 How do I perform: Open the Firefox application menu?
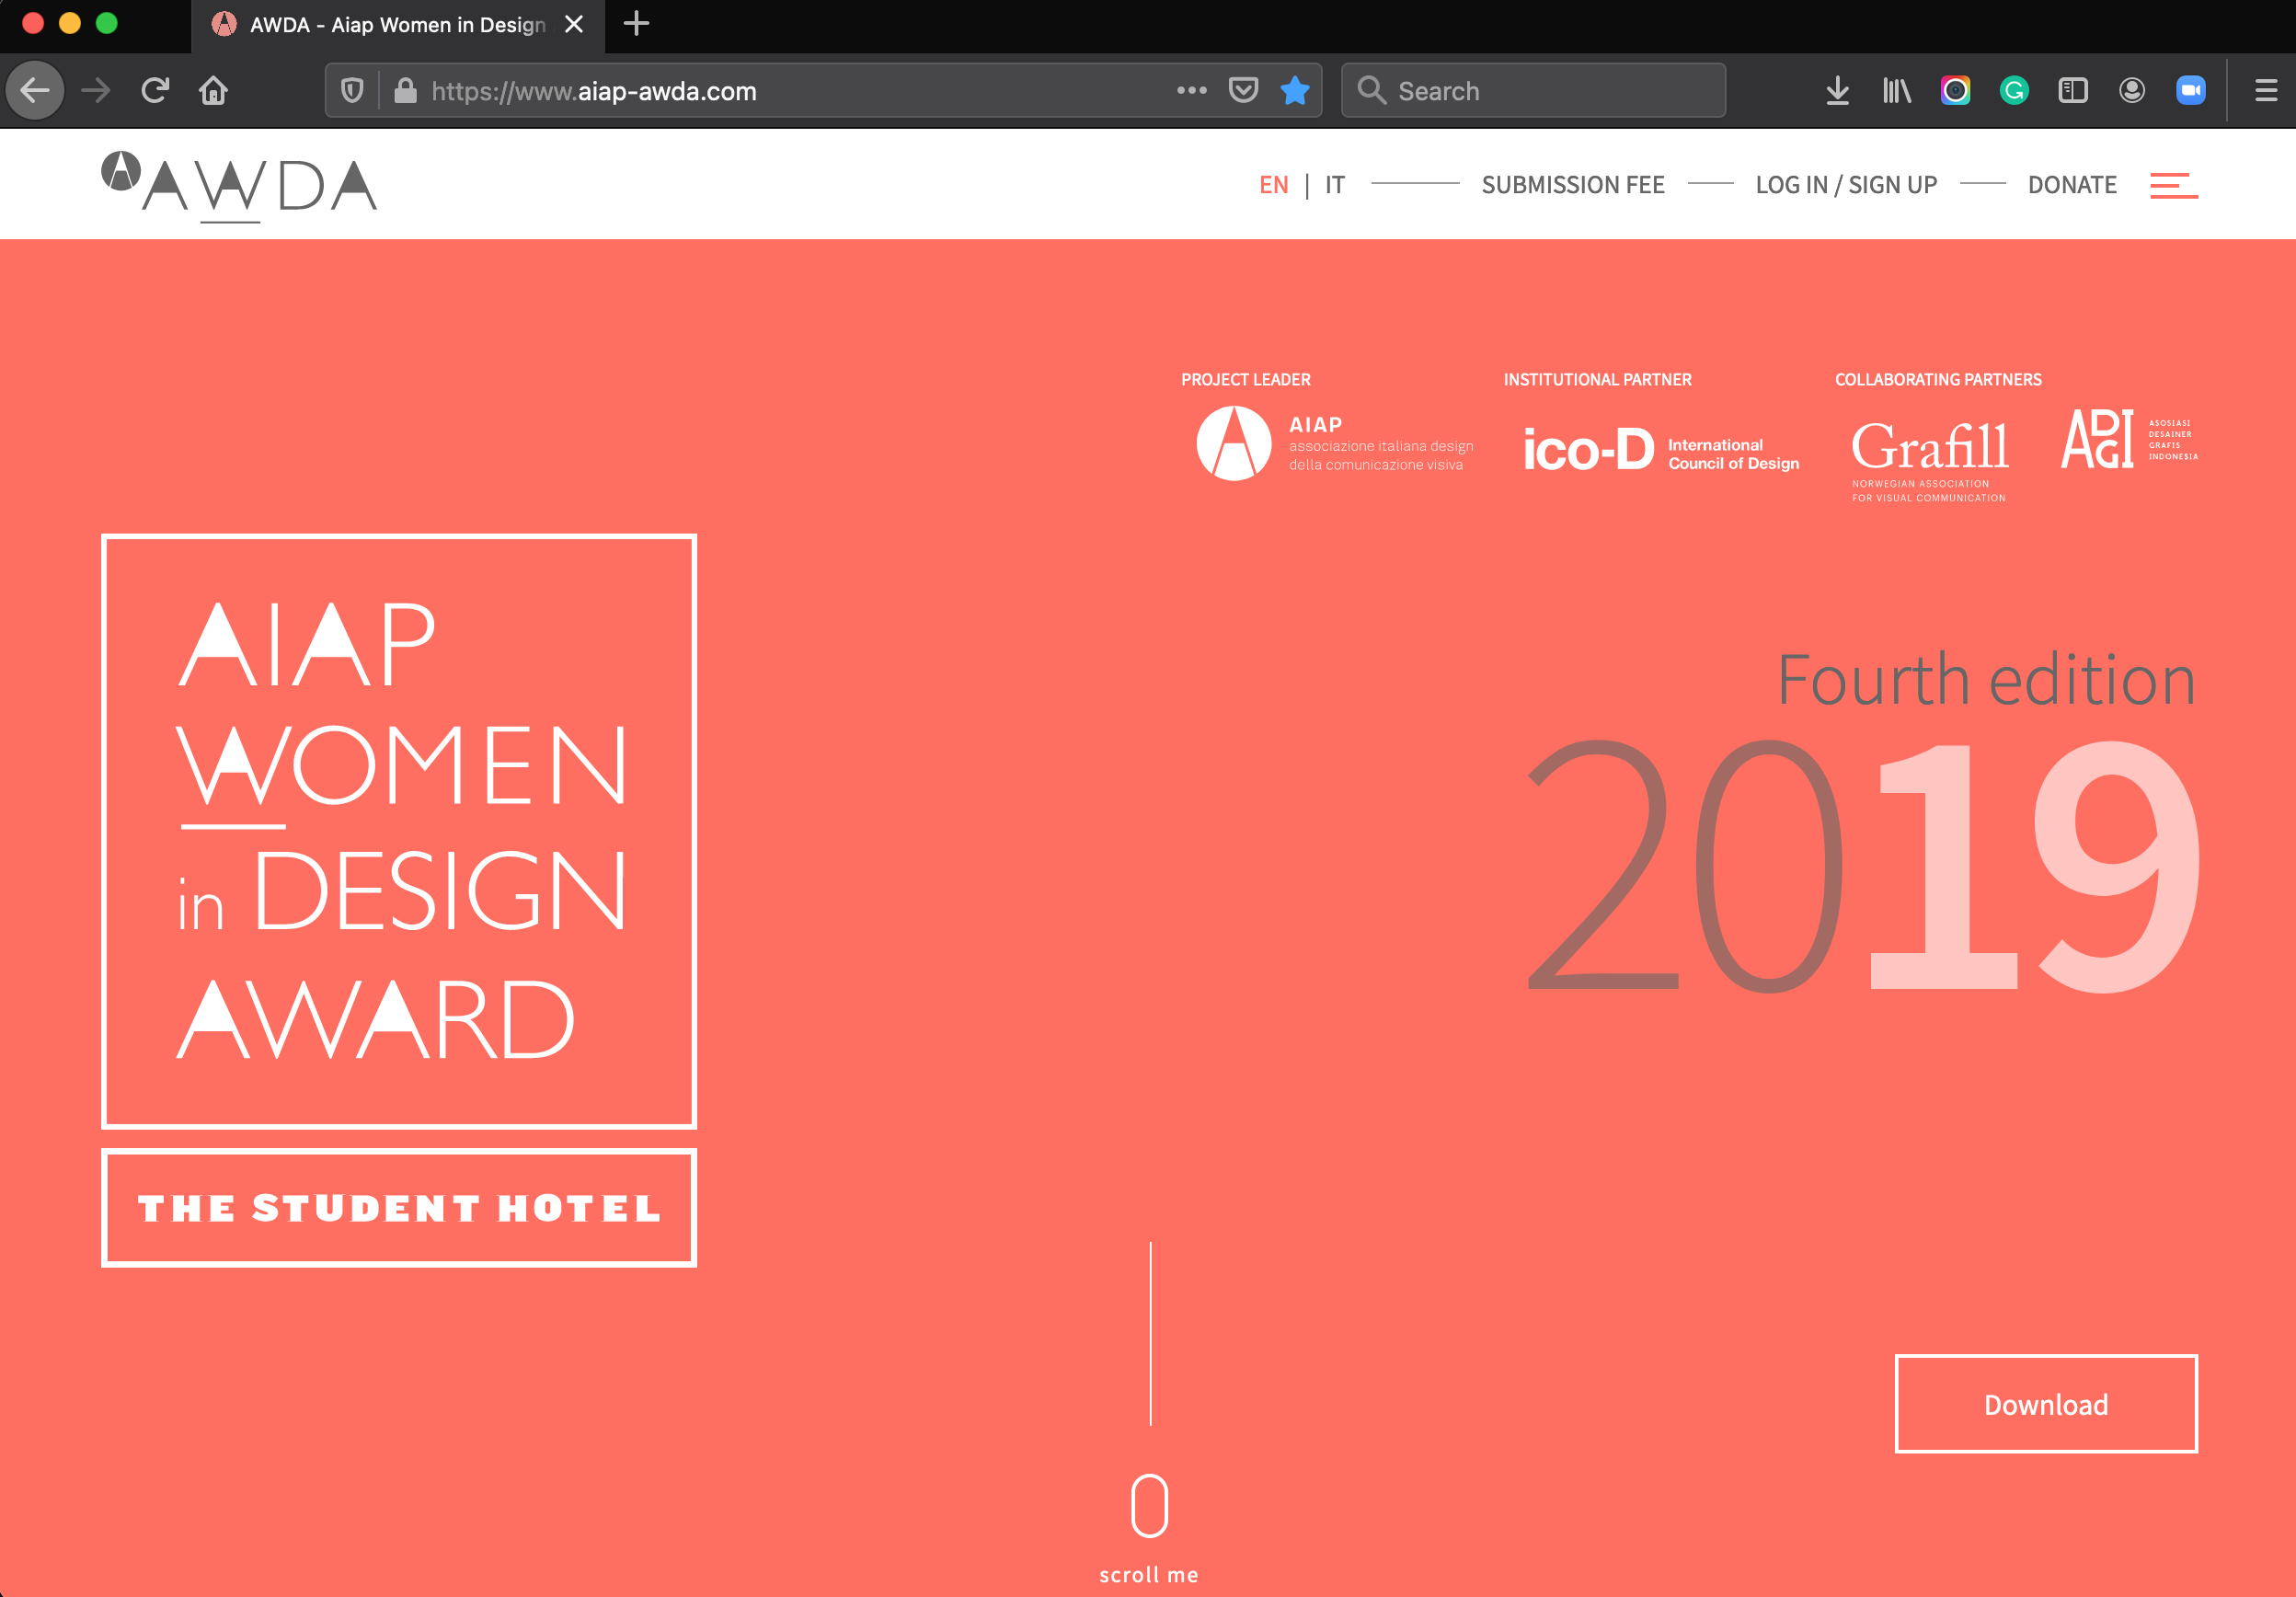coord(2266,91)
